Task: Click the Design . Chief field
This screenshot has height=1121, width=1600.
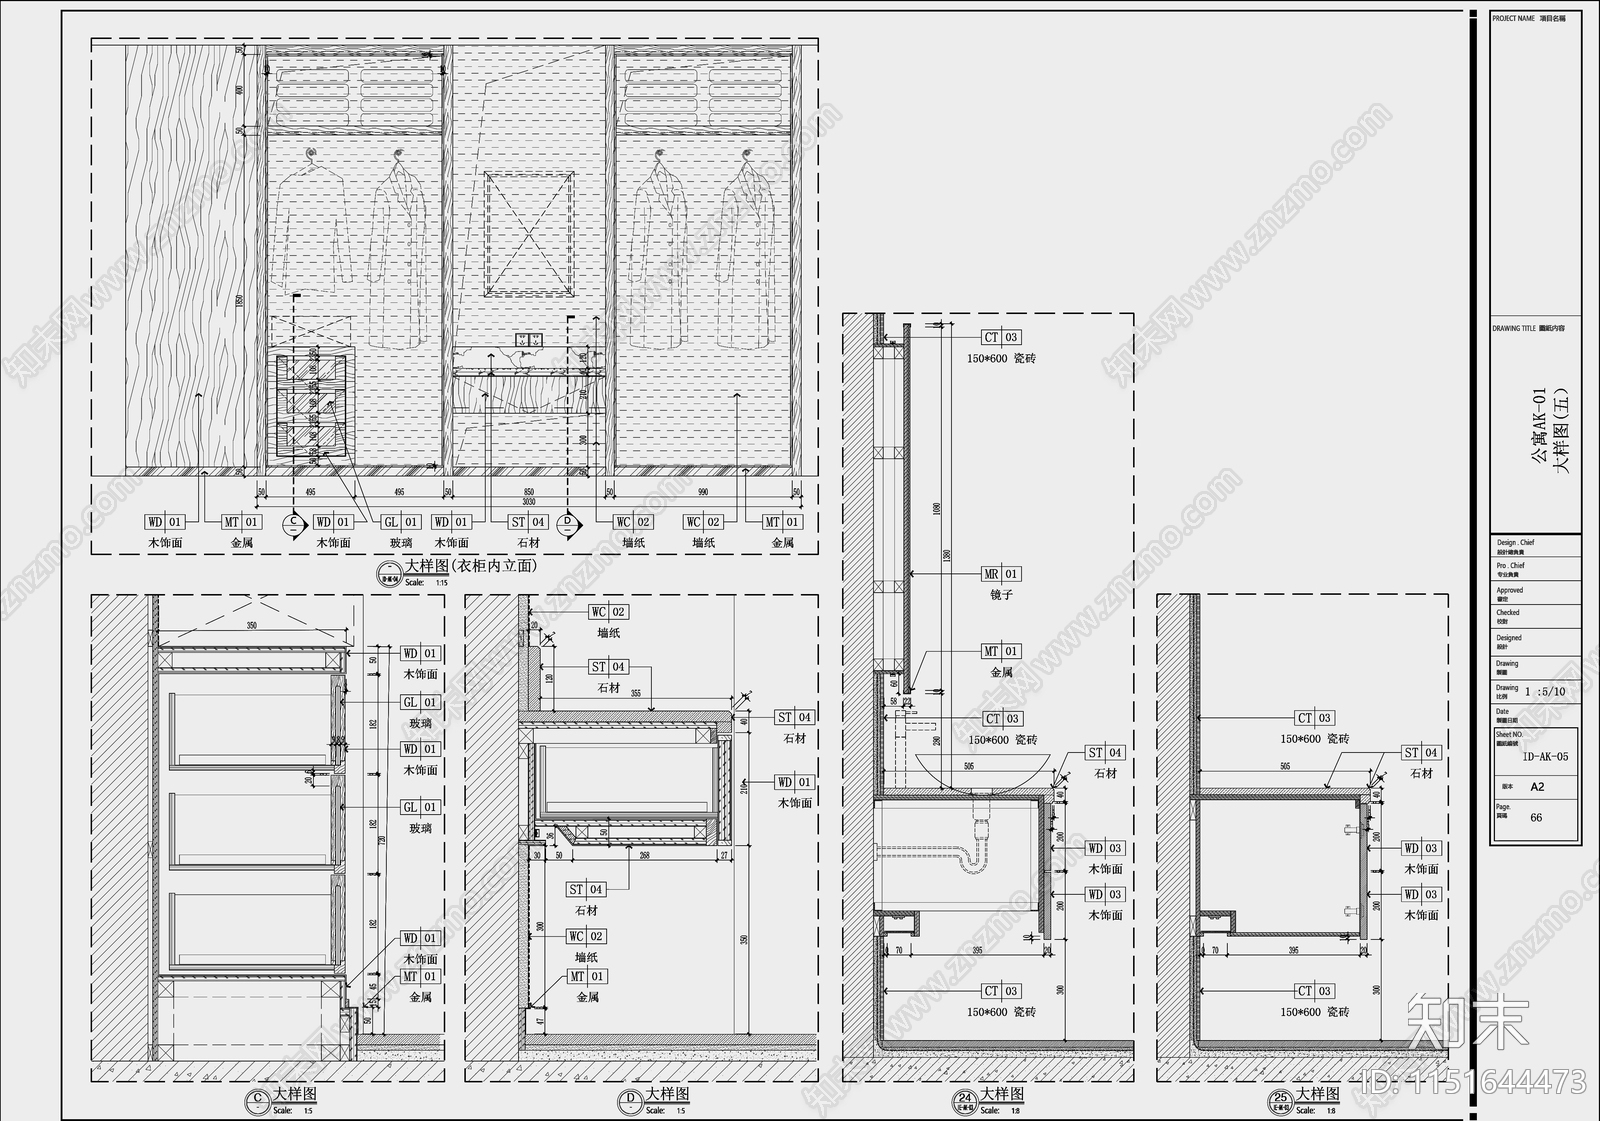Action: click(1535, 546)
